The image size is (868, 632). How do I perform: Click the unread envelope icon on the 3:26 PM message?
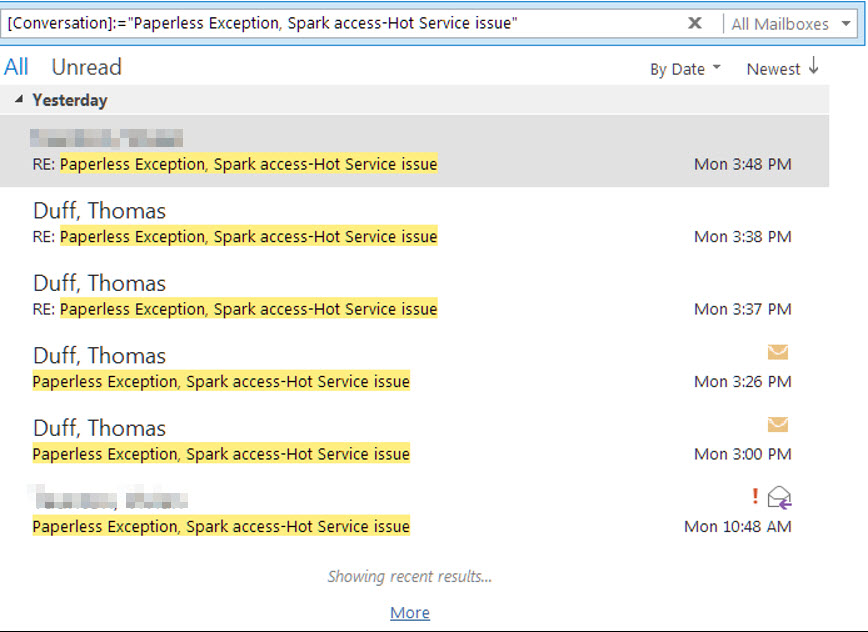point(778,352)
